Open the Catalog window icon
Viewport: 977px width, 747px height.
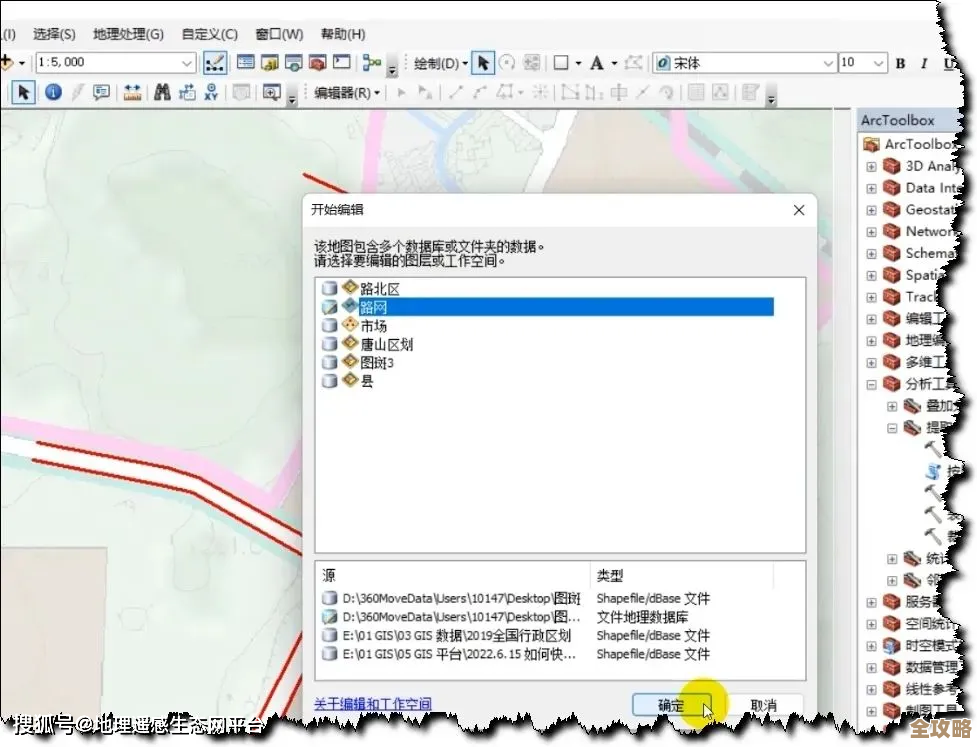coord(268,62)
